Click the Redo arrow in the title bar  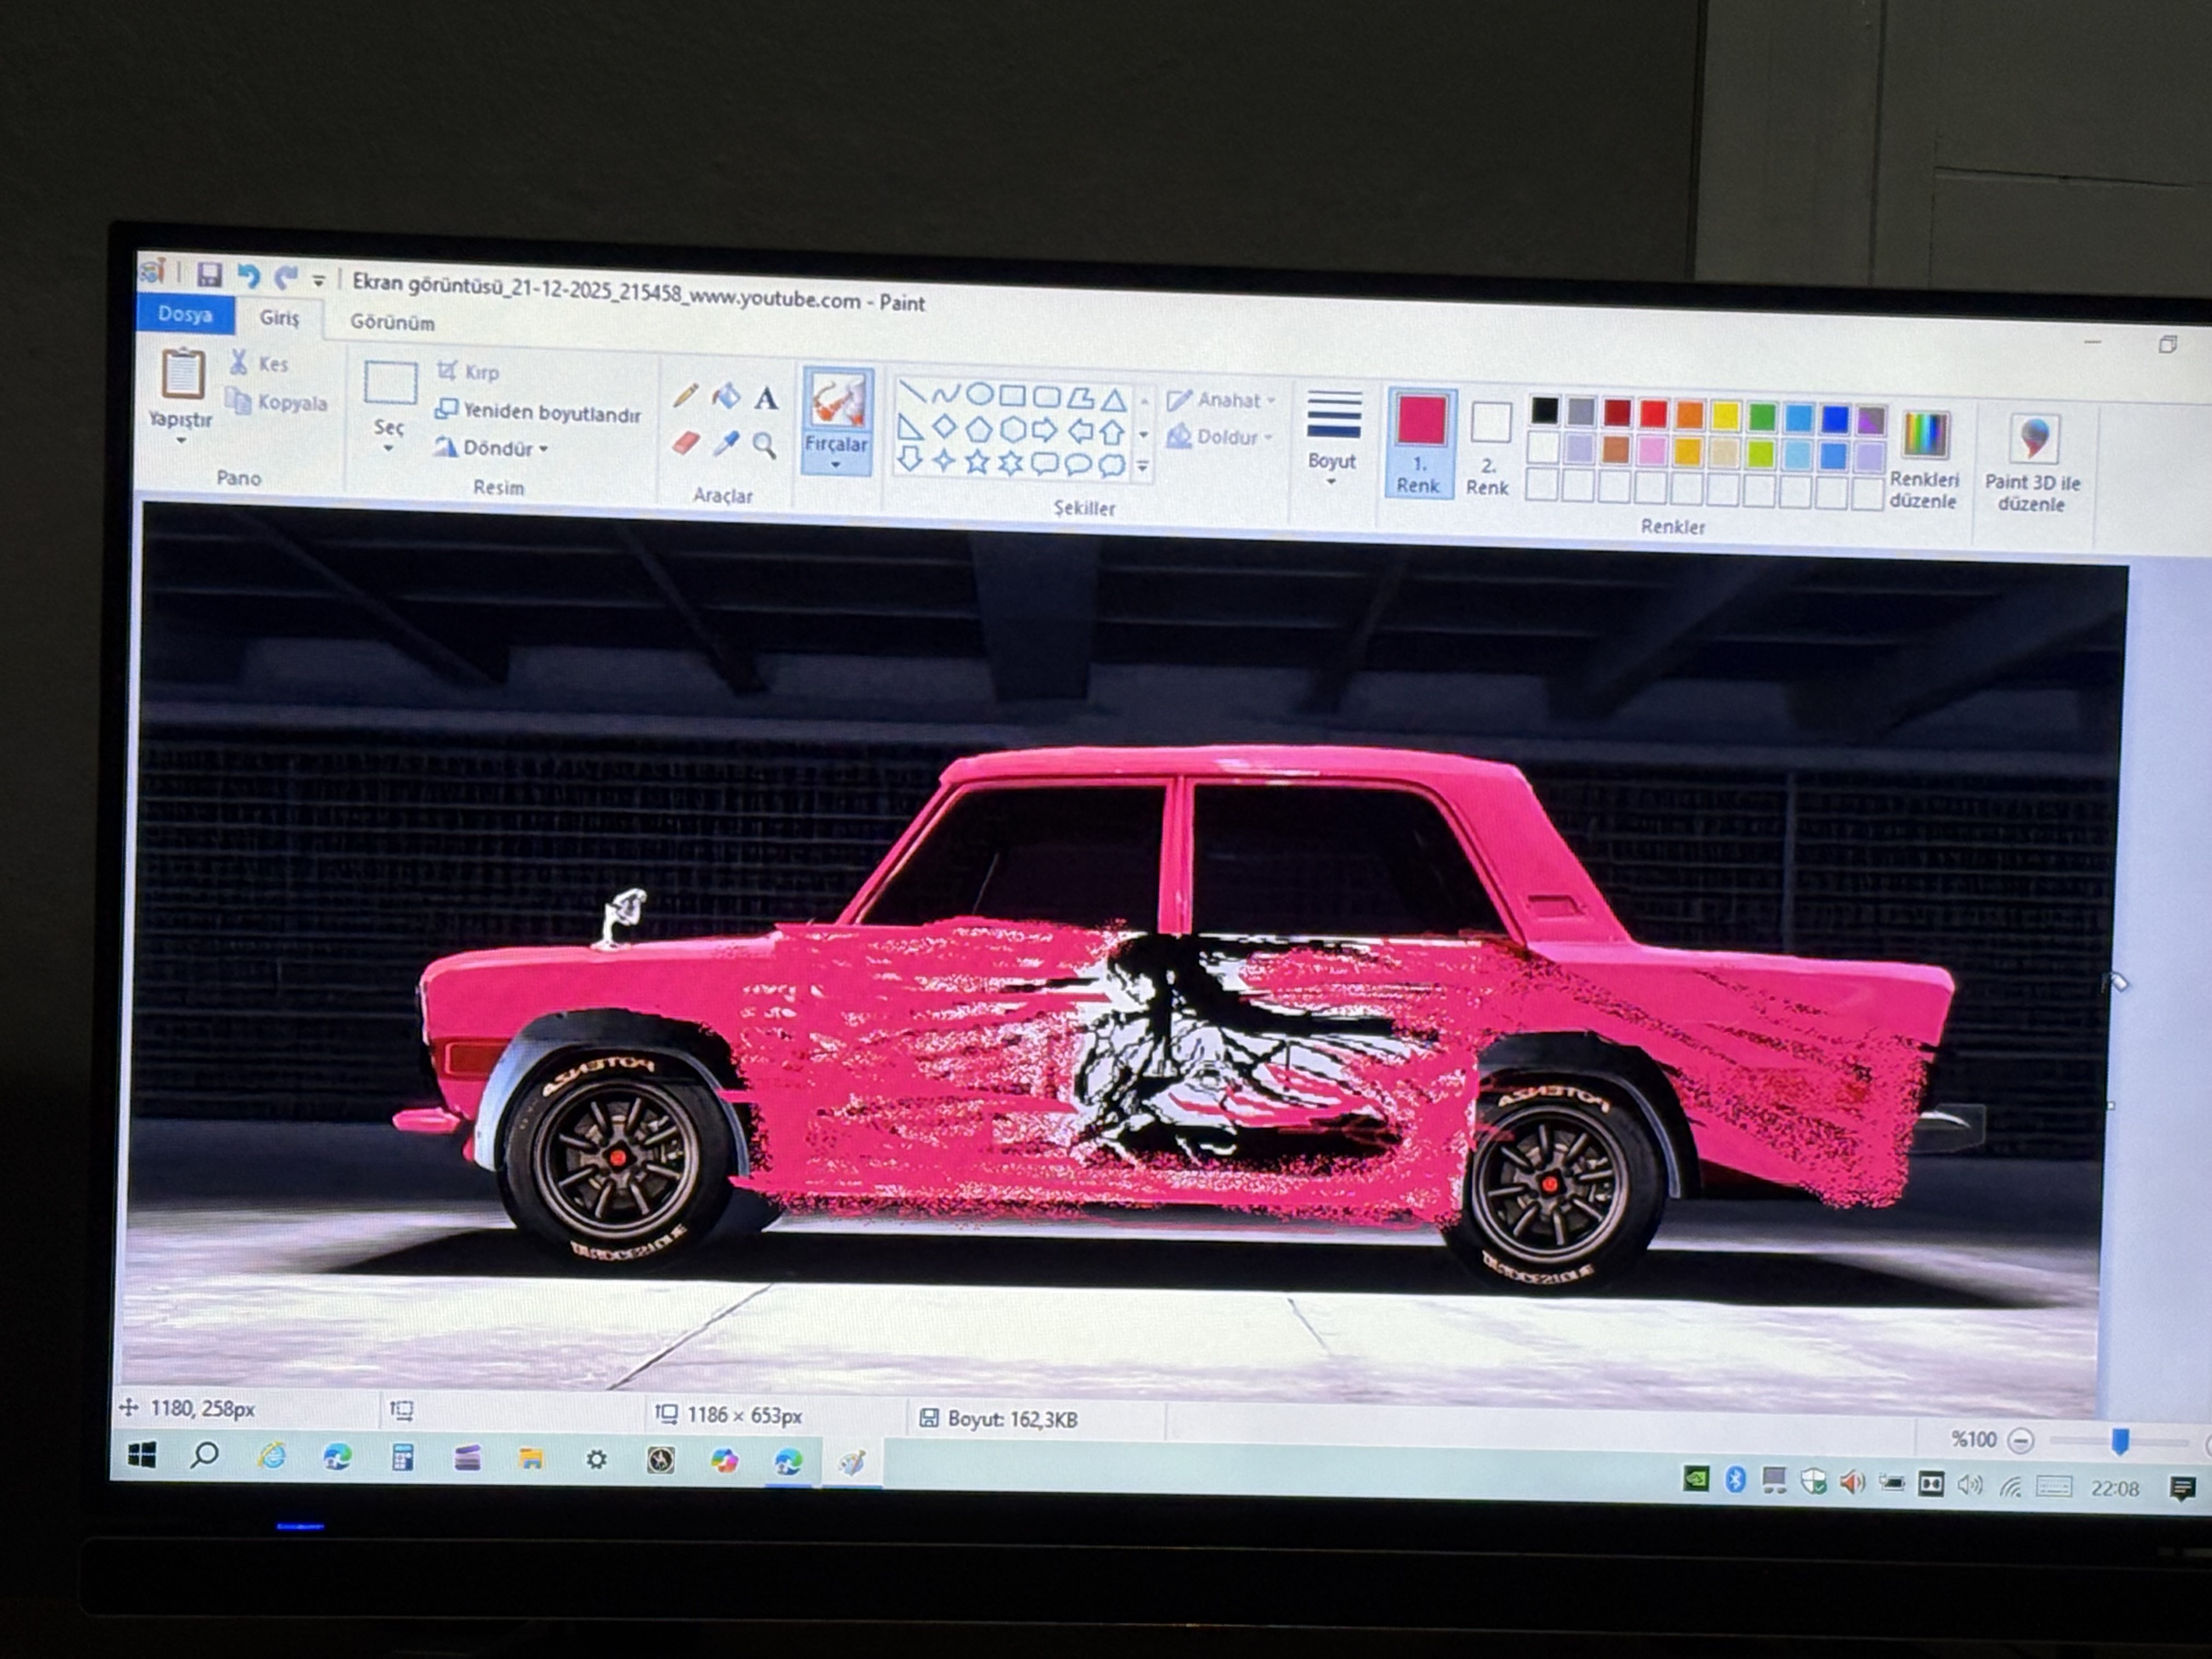pos(287,278)
